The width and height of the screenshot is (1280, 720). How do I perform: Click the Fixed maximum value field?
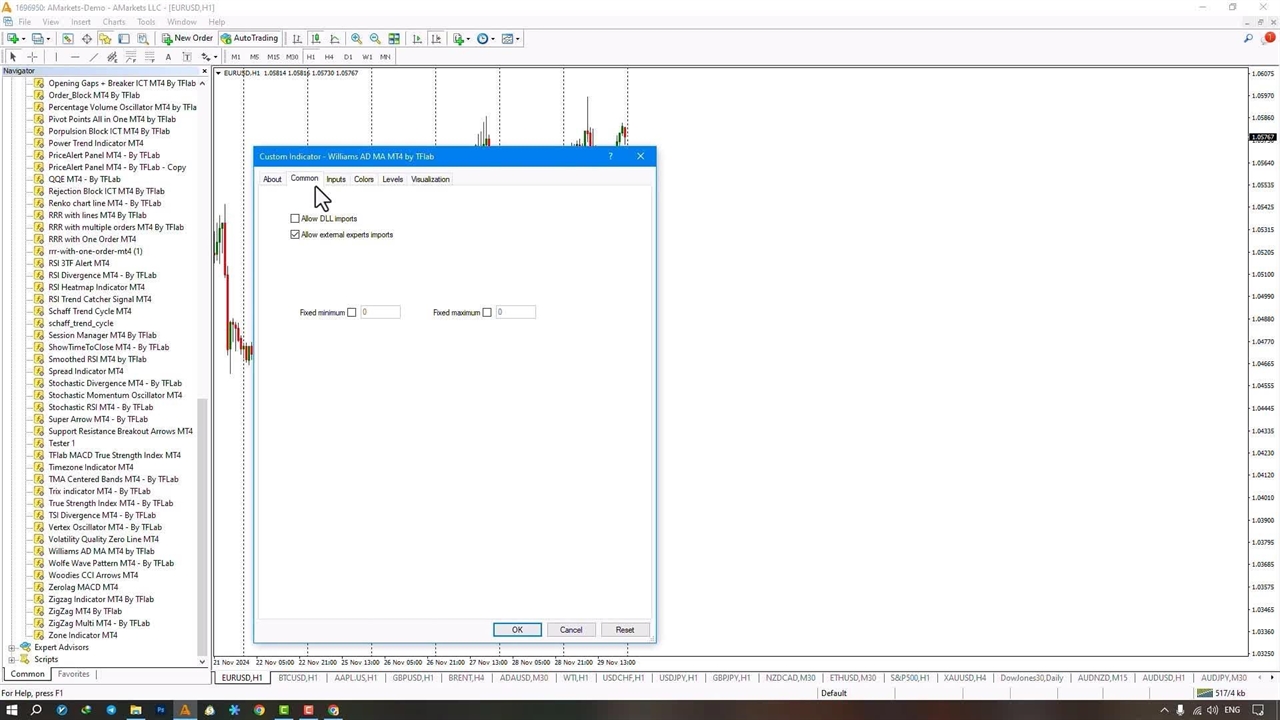coord(515,312)
